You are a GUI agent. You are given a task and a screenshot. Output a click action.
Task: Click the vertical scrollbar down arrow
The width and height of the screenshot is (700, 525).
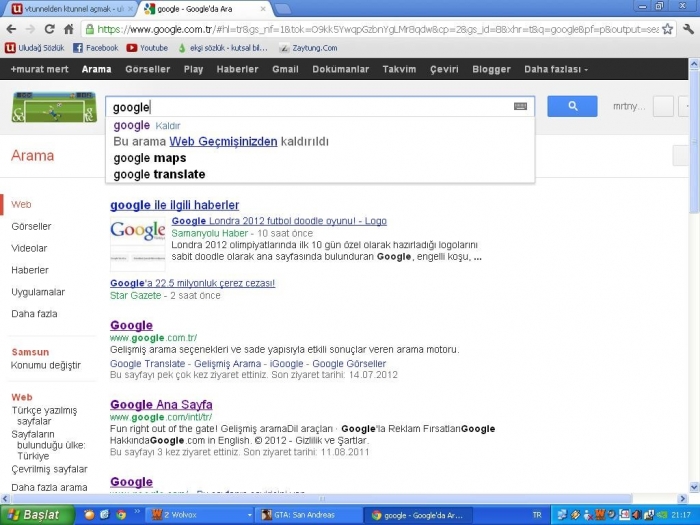click(694, 487)
